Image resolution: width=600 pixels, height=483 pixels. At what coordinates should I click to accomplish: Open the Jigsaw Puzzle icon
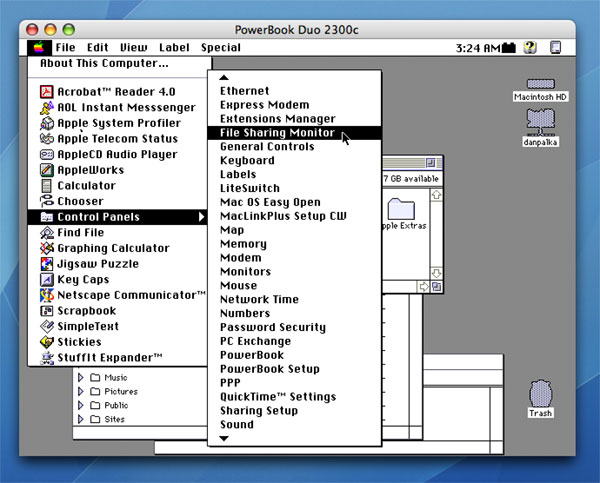click(47, 264)
